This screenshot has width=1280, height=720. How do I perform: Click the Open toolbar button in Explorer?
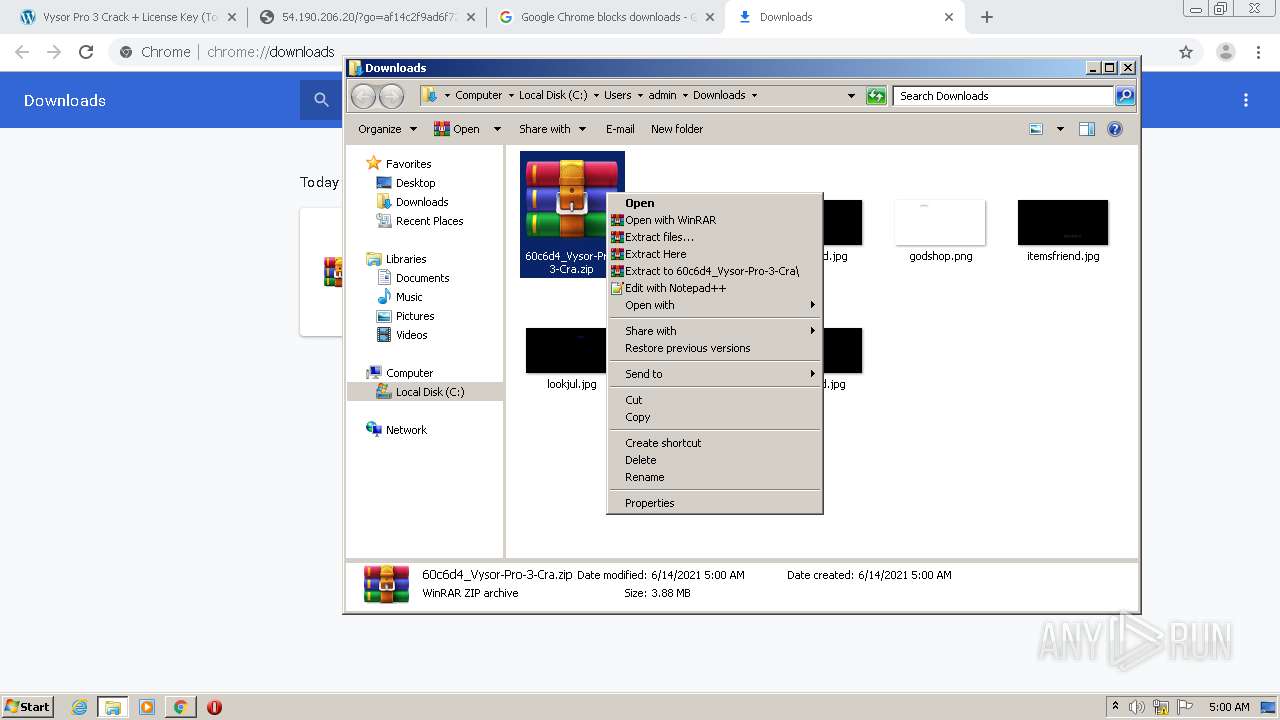(x=457, y=129)
